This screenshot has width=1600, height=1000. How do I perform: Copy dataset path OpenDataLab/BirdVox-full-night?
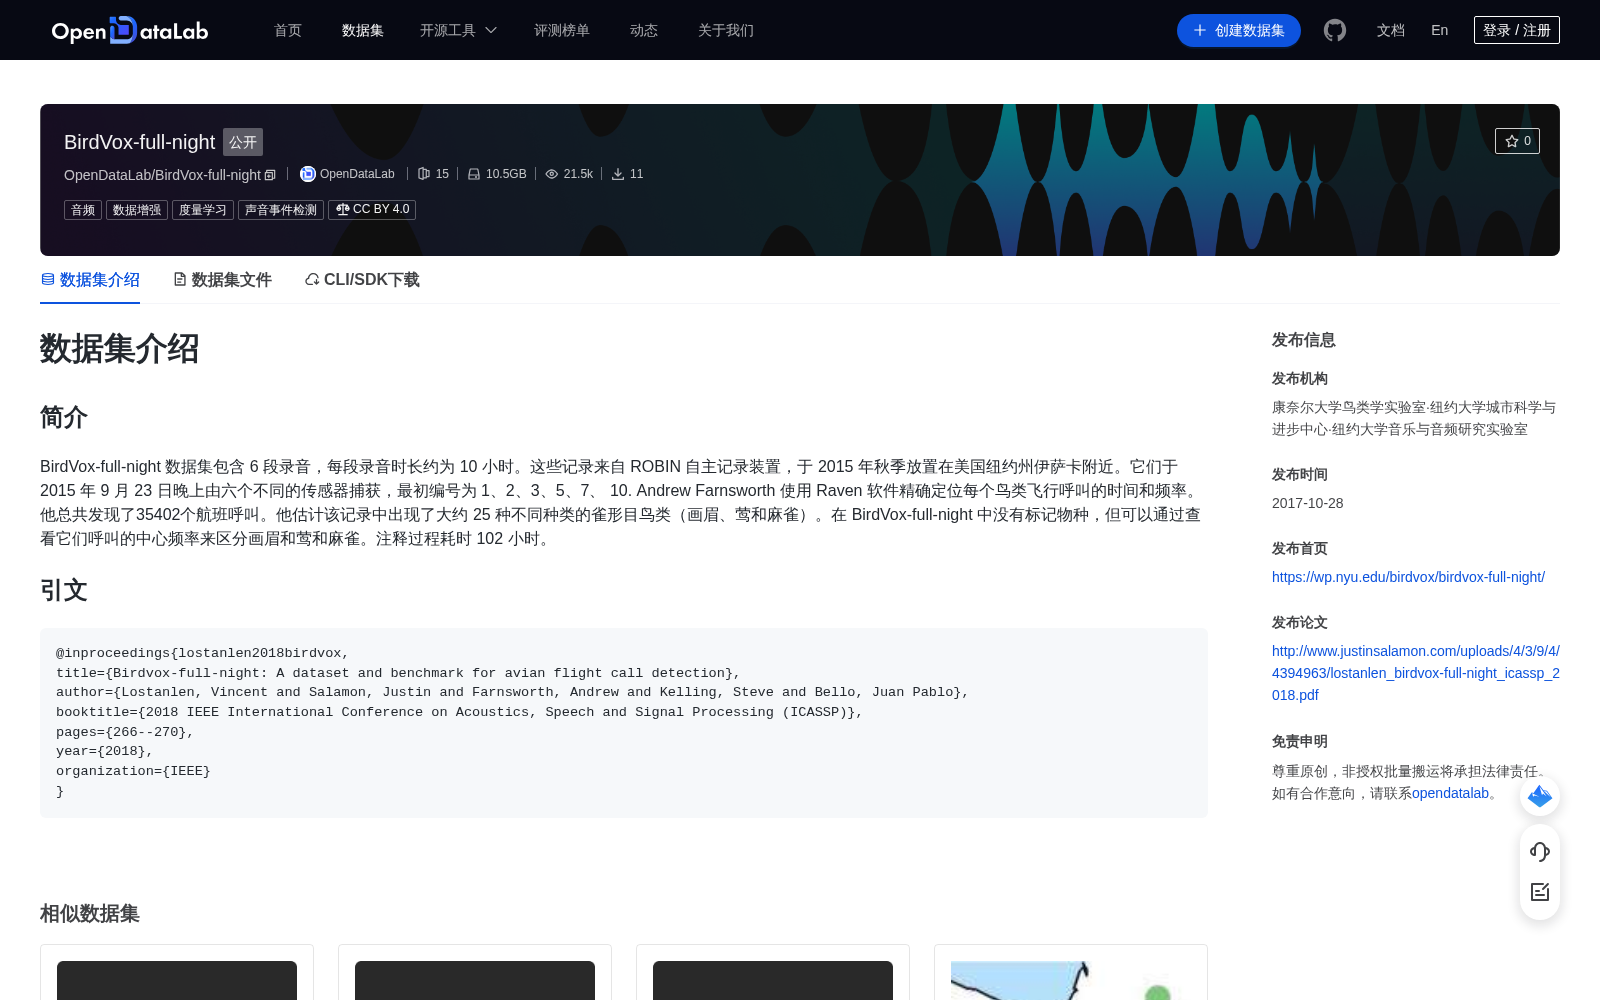point(270,175)
